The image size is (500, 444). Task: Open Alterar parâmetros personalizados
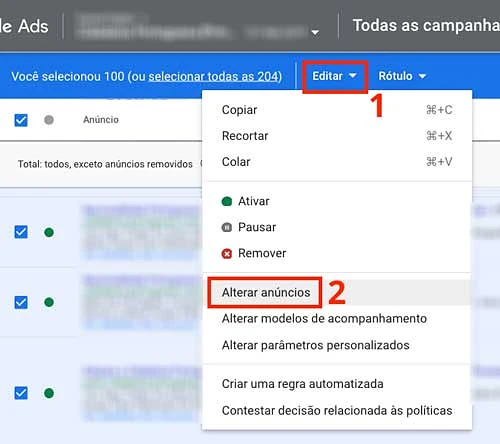pos(337,345)
